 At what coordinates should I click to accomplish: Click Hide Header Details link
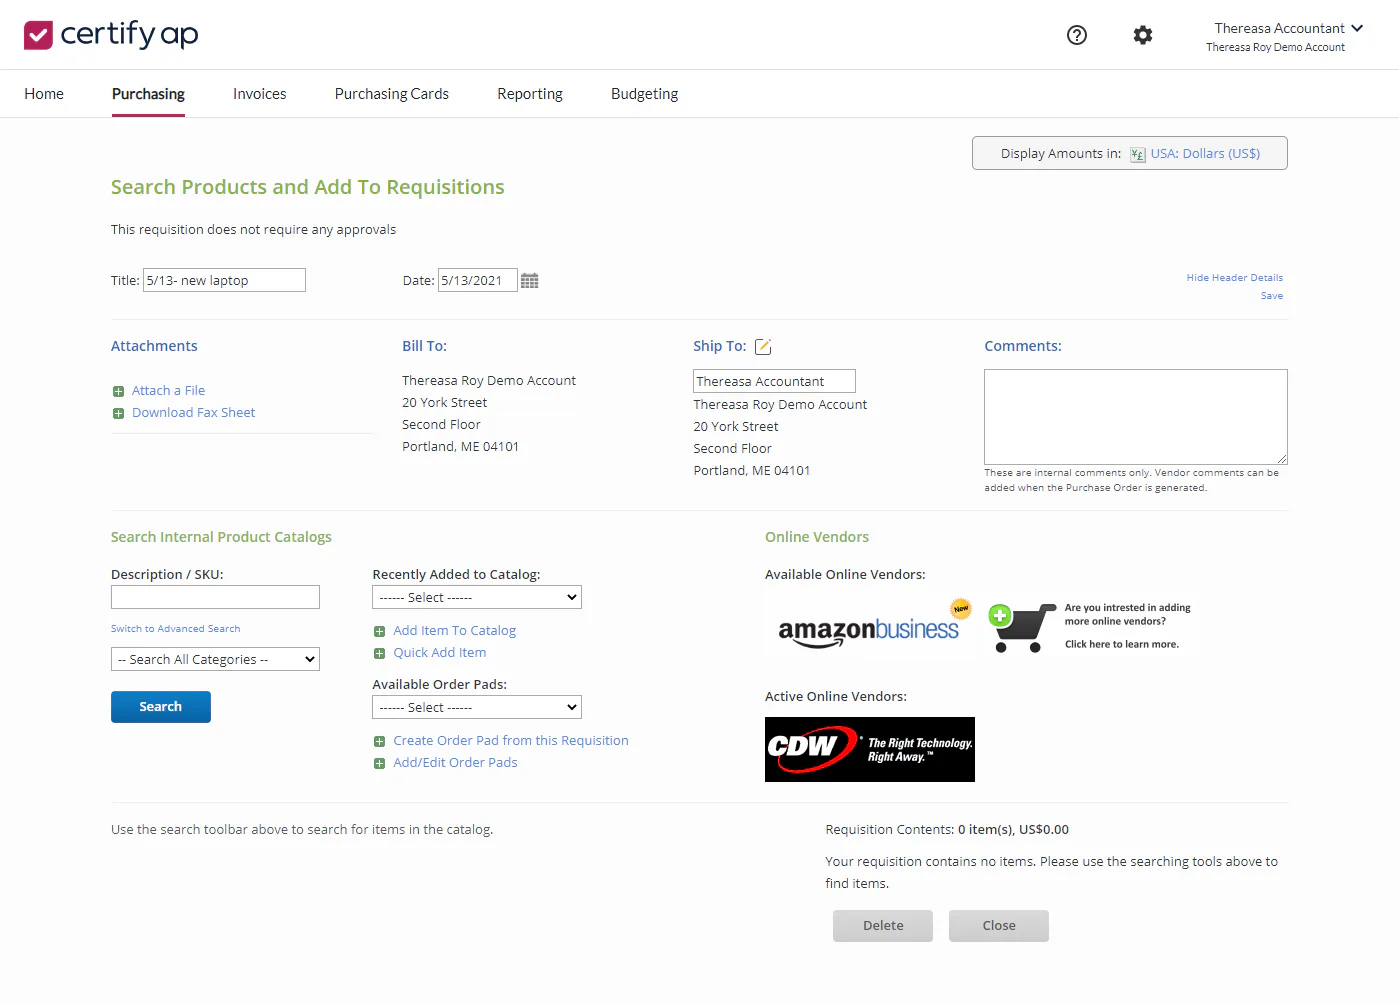(1234, 278)
